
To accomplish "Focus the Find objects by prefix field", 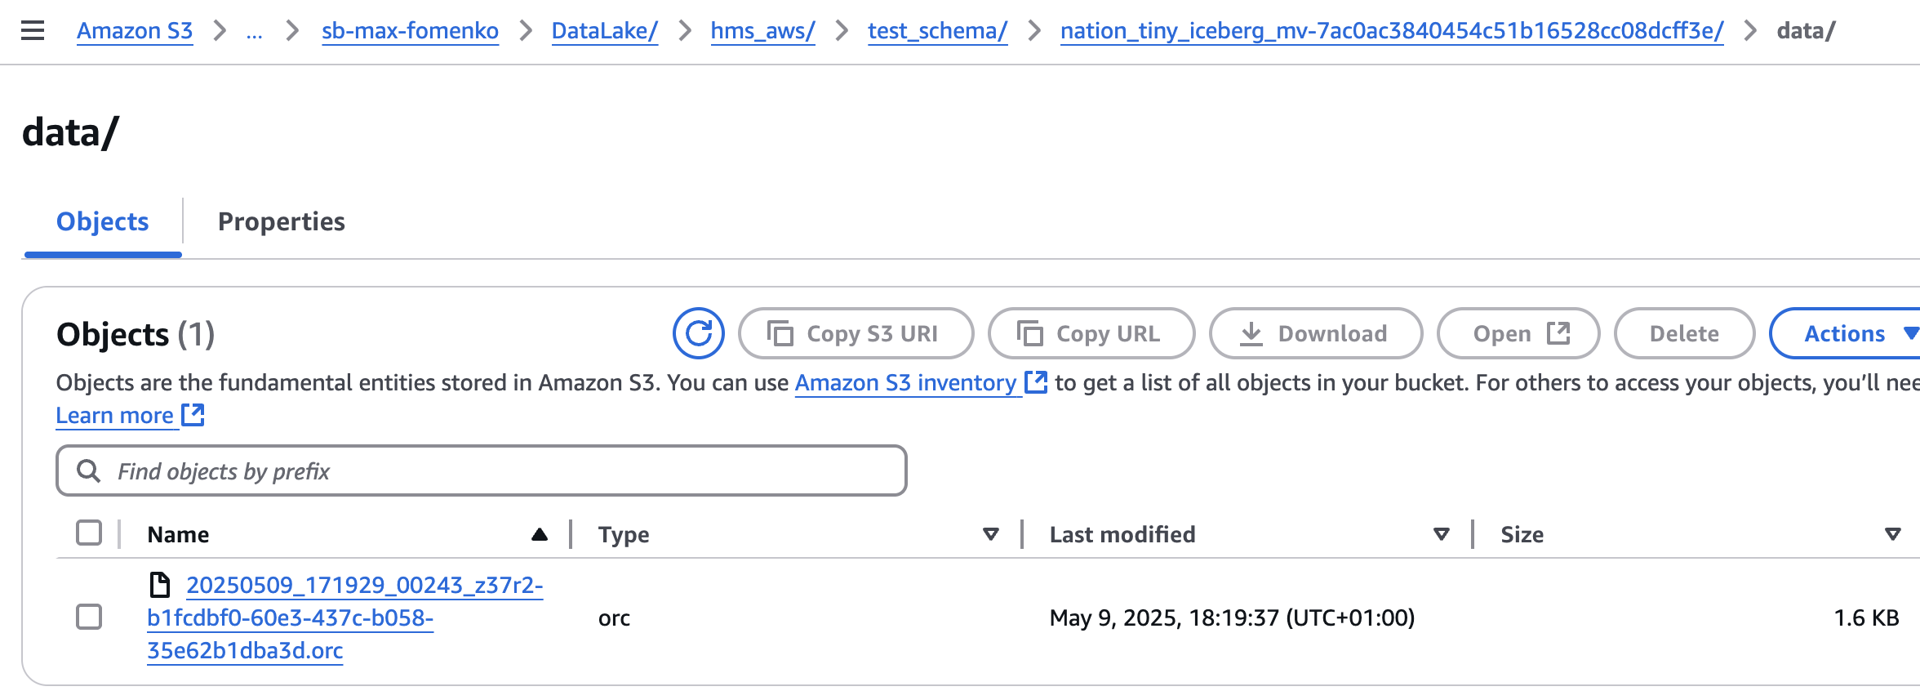I will click(x=500, y=471).
